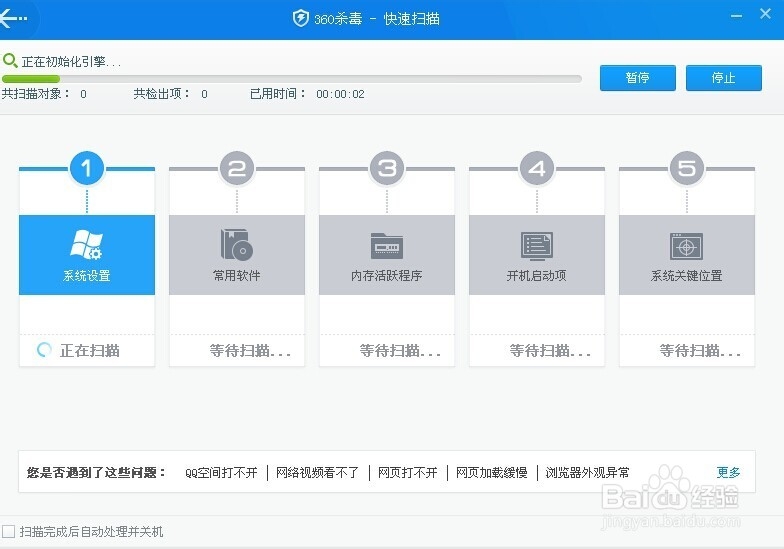
Task: Click the magnifier icon beside 正在初始化引擎
Action: point(10,61)
